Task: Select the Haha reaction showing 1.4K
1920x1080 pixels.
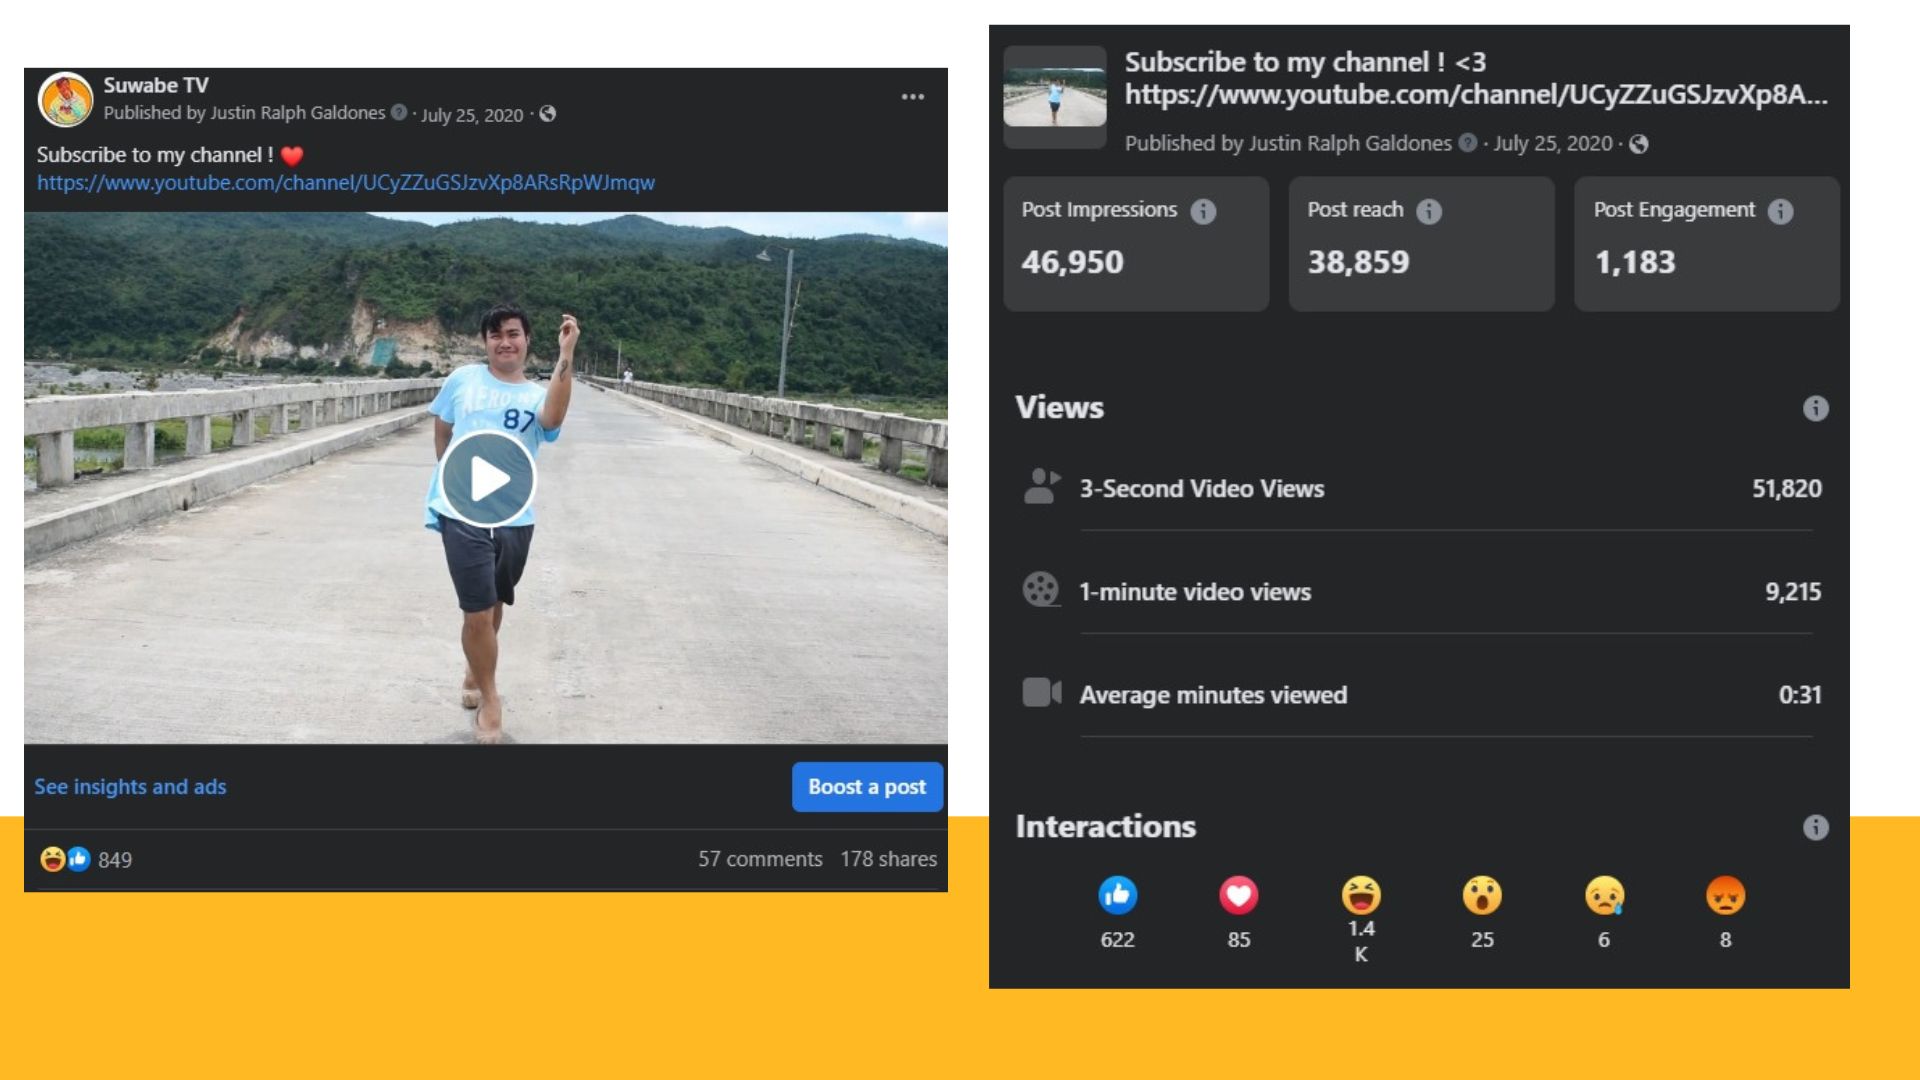Action: (x=1360, y=895)
